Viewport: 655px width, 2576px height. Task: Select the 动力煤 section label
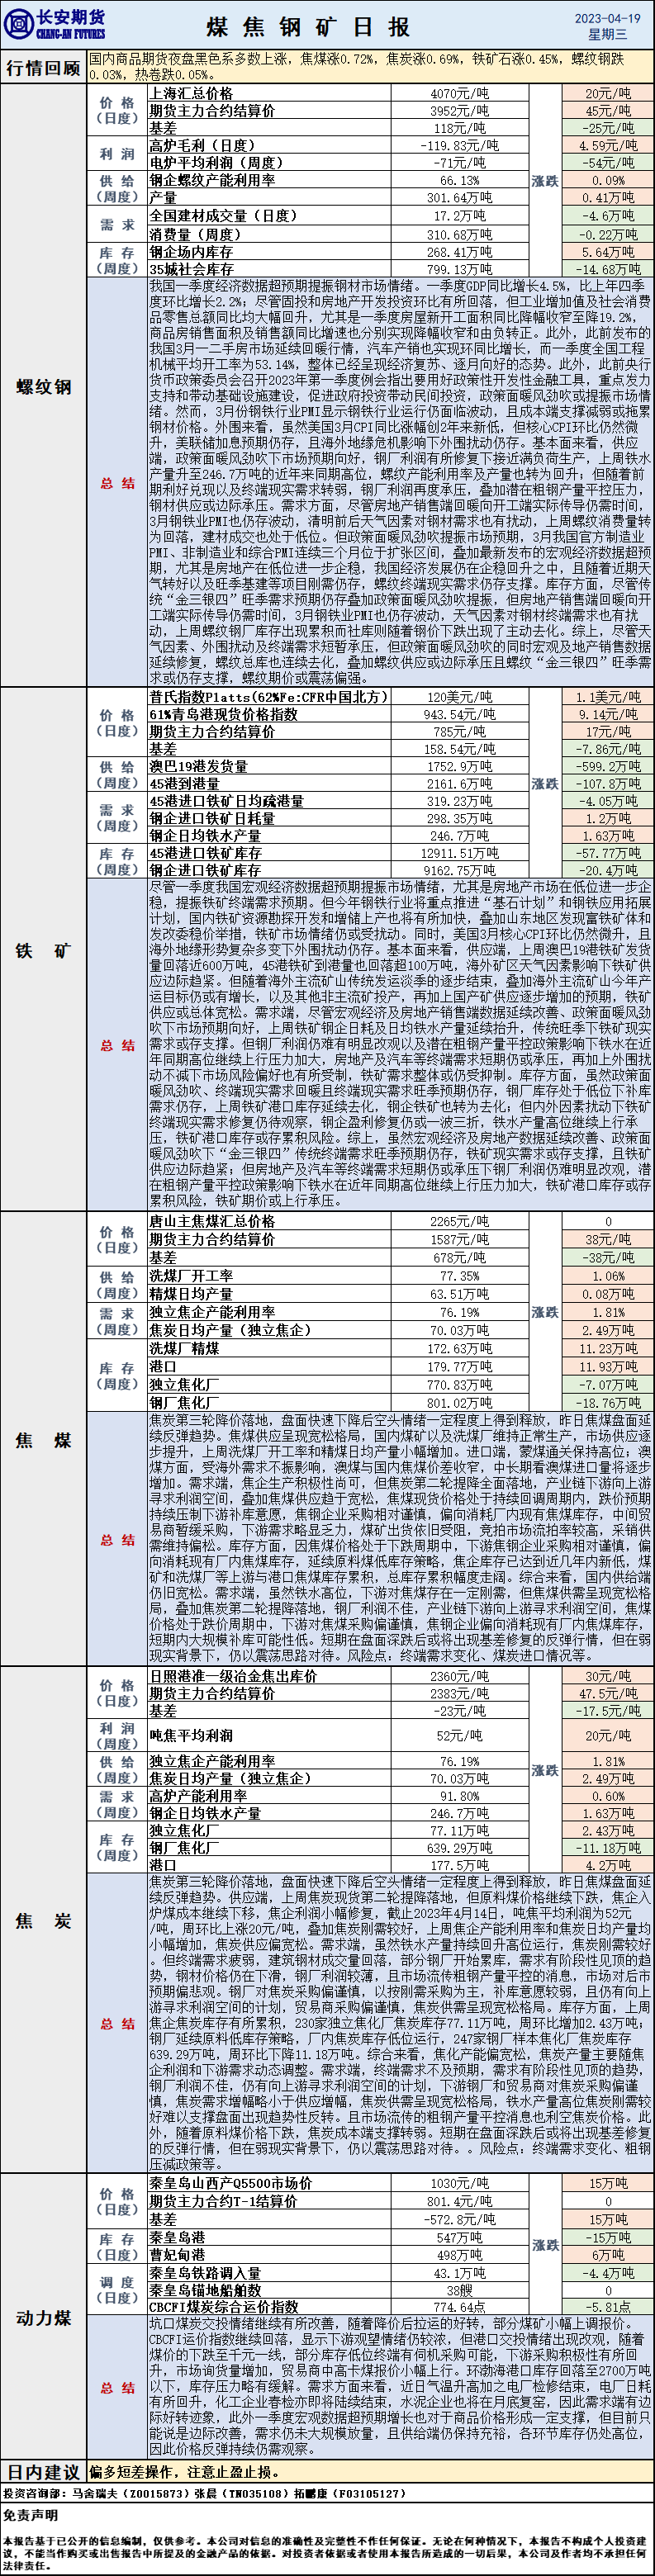[43, 2317]
